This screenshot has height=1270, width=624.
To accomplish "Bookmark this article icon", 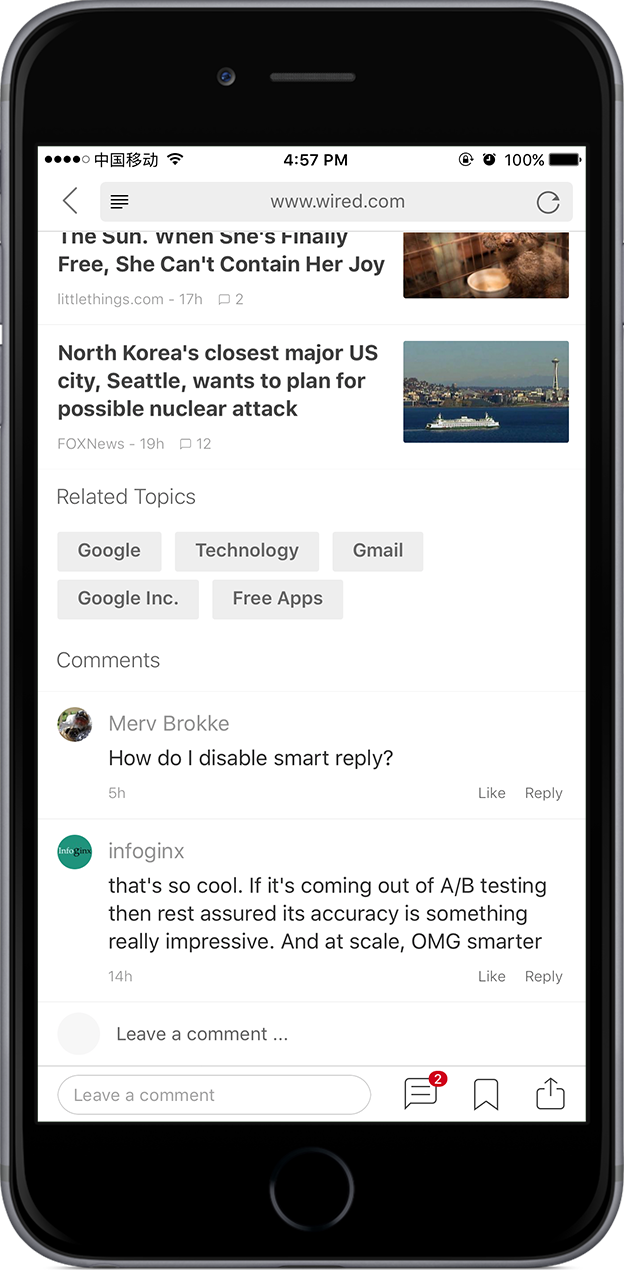I will [486, 1095].
